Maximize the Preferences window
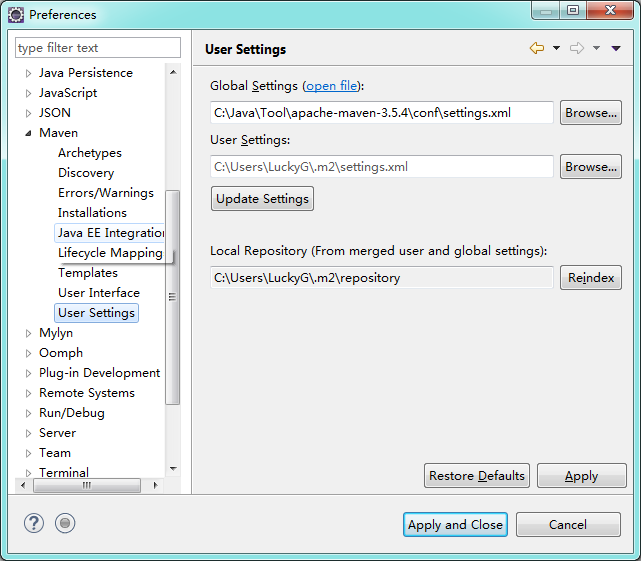641x561 pixels. [x=573, y=10]
